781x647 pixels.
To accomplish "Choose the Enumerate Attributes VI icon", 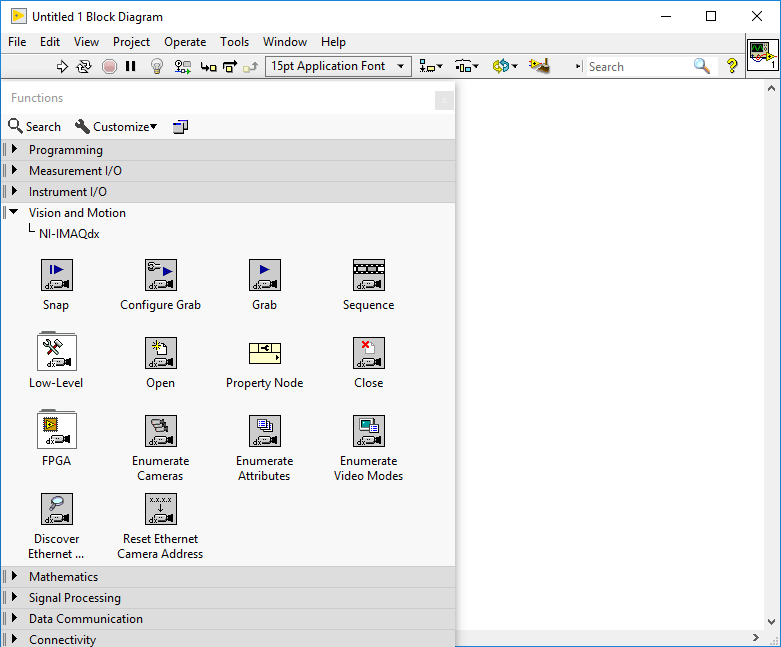I will (x=264, y=431).
